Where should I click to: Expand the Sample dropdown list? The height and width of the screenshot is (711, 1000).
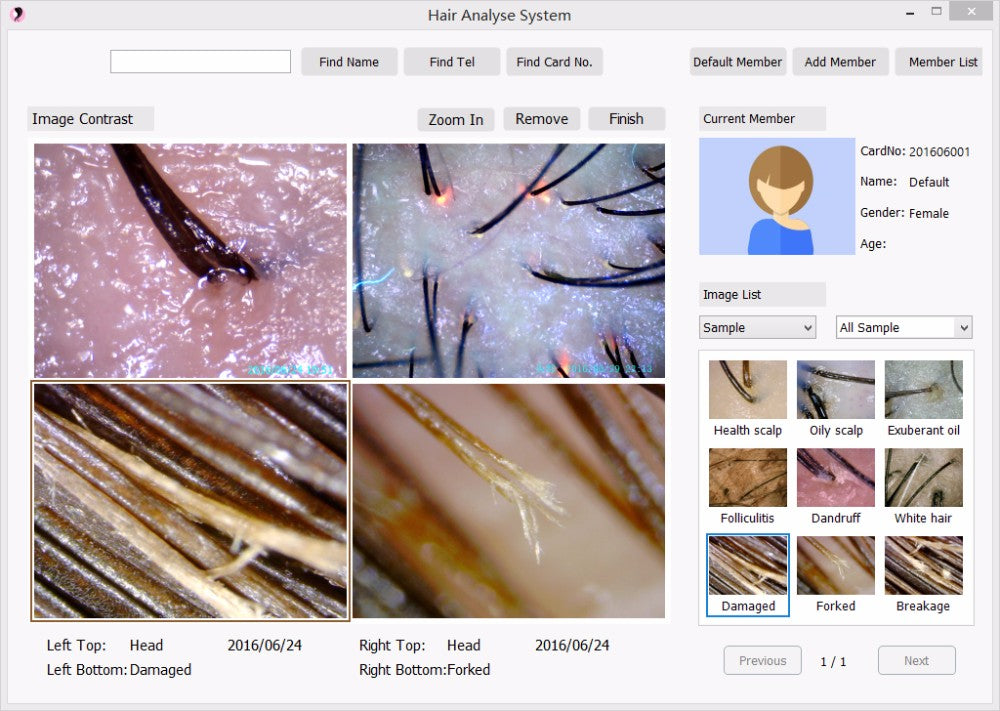757,328
